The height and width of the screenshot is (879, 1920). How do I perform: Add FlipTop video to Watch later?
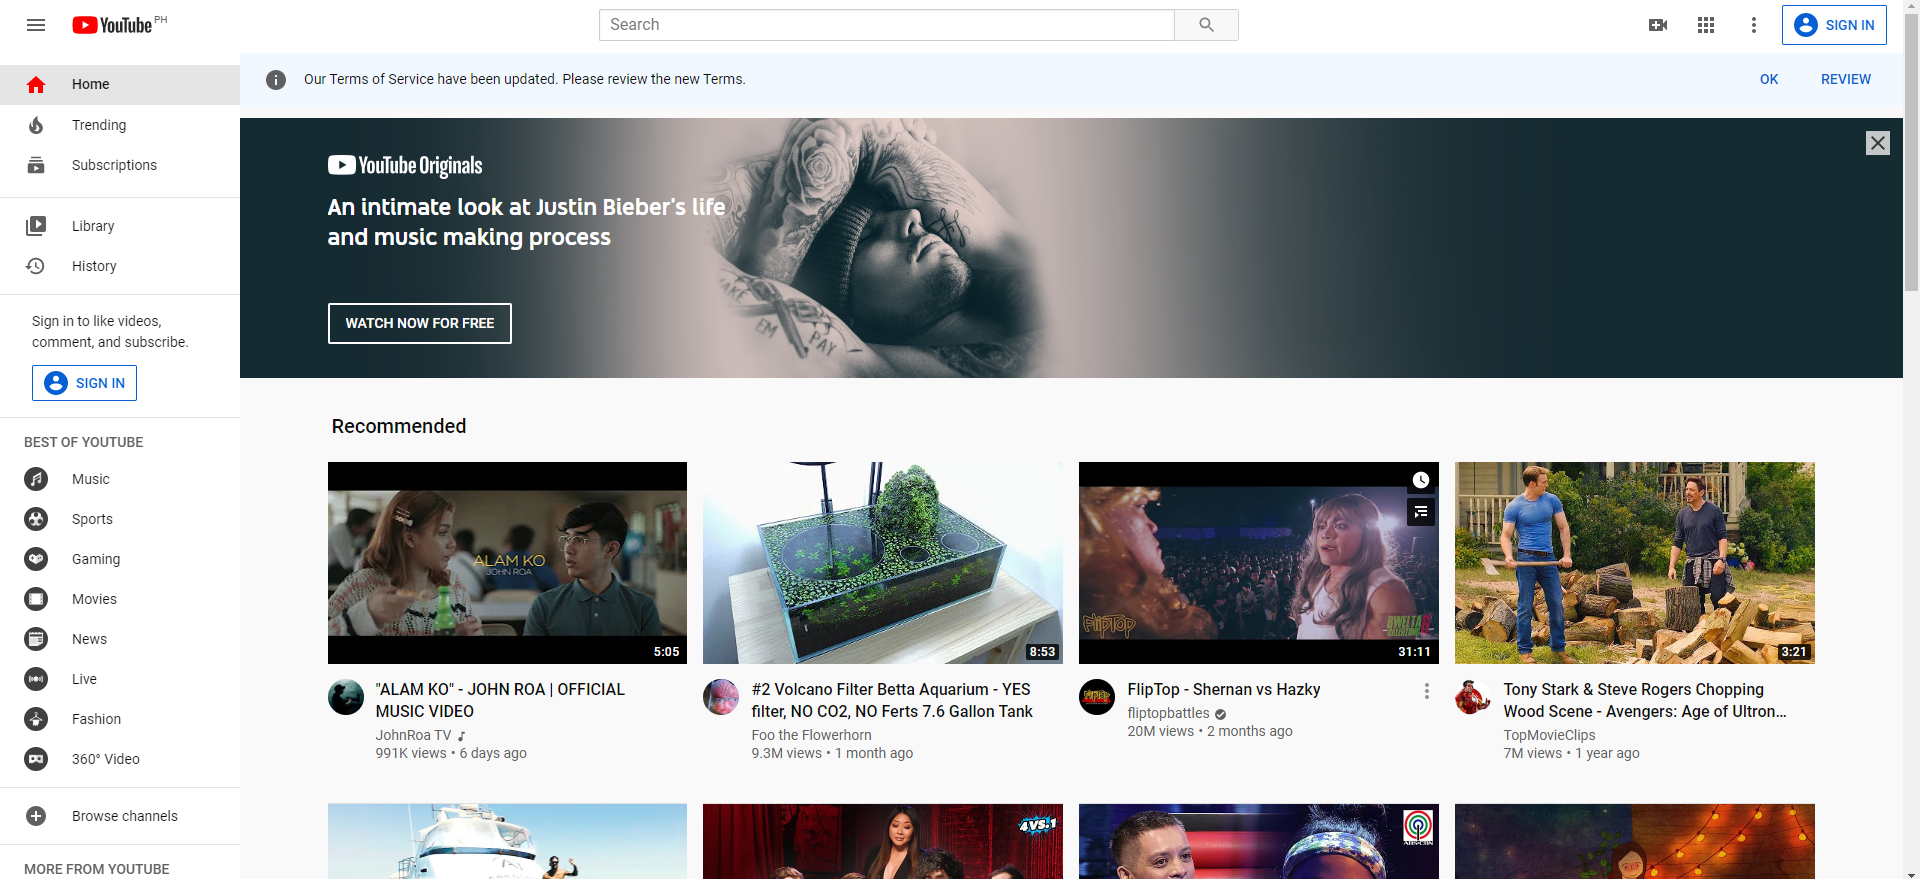point(1421,481)
